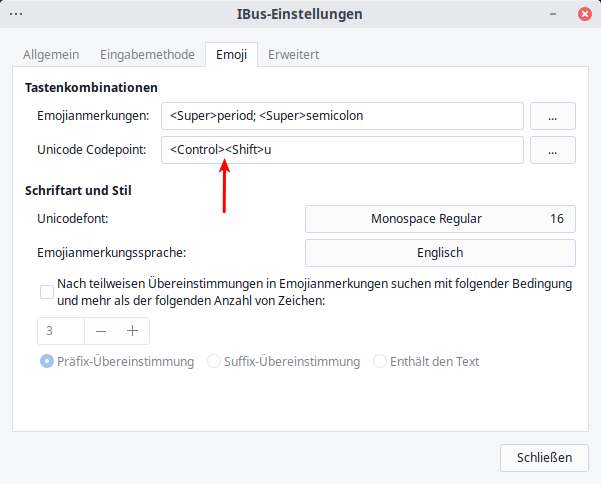Switch to the Allgemein tab
This screenshot has height=484, width=601.
(x=51, y=55)
